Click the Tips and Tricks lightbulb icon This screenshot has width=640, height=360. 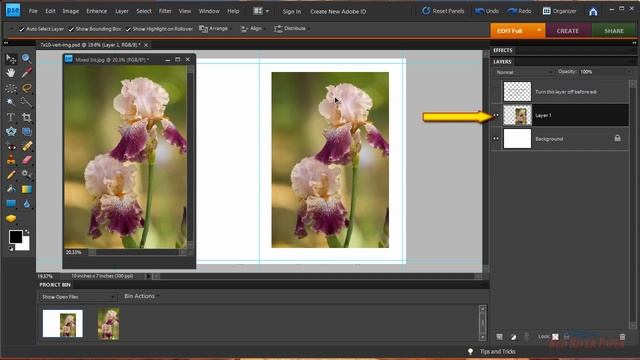tap(470, 351)
